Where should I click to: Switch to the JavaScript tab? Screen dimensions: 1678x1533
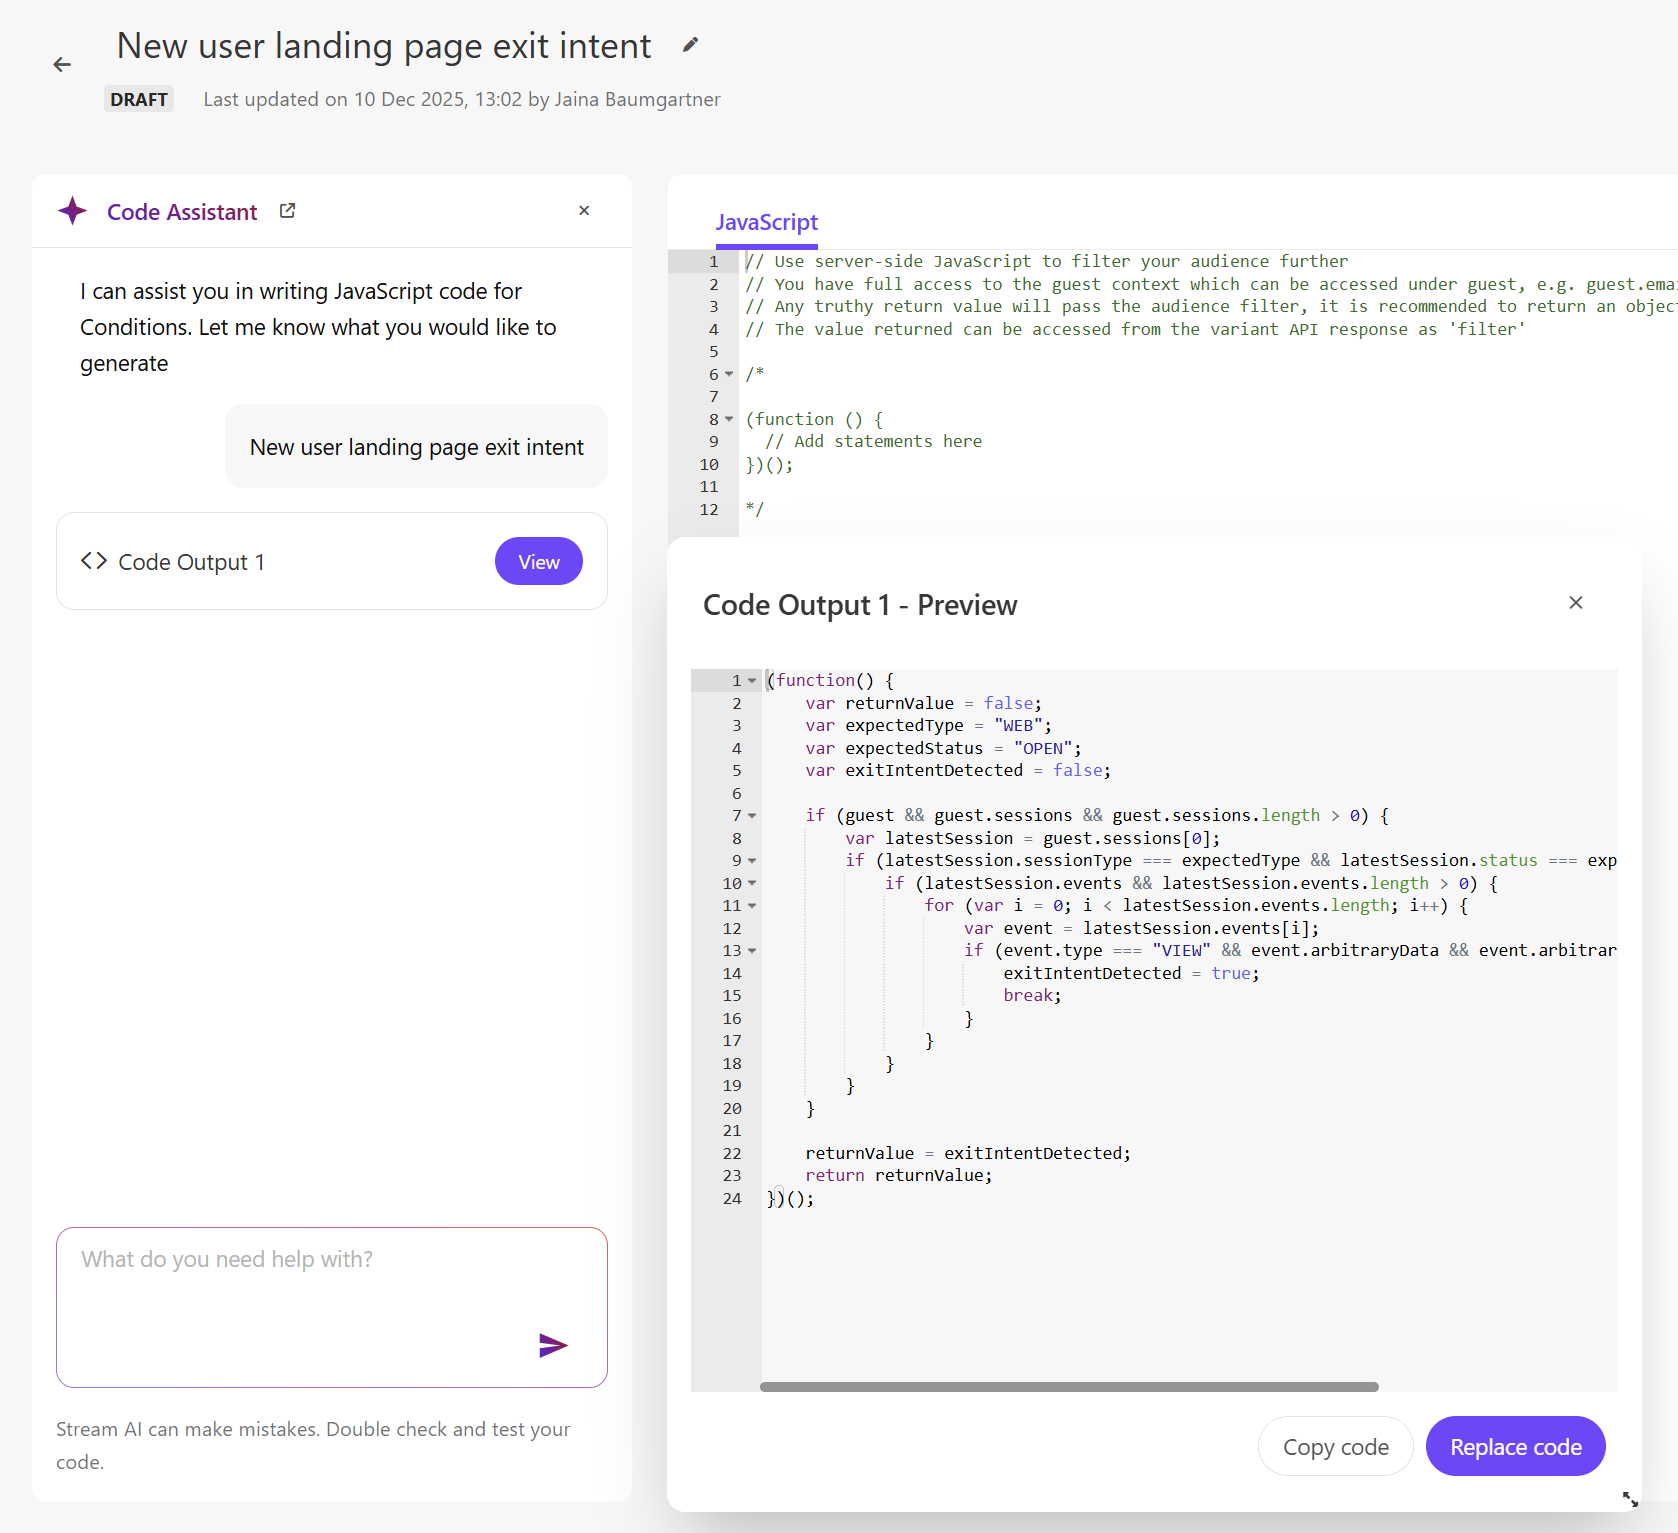point(766,222)
